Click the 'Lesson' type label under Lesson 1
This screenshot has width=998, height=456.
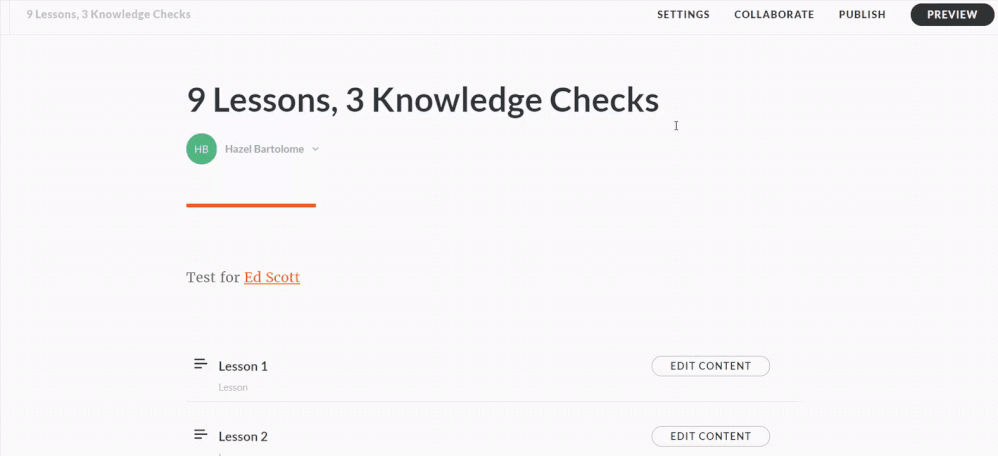(233, 387)
